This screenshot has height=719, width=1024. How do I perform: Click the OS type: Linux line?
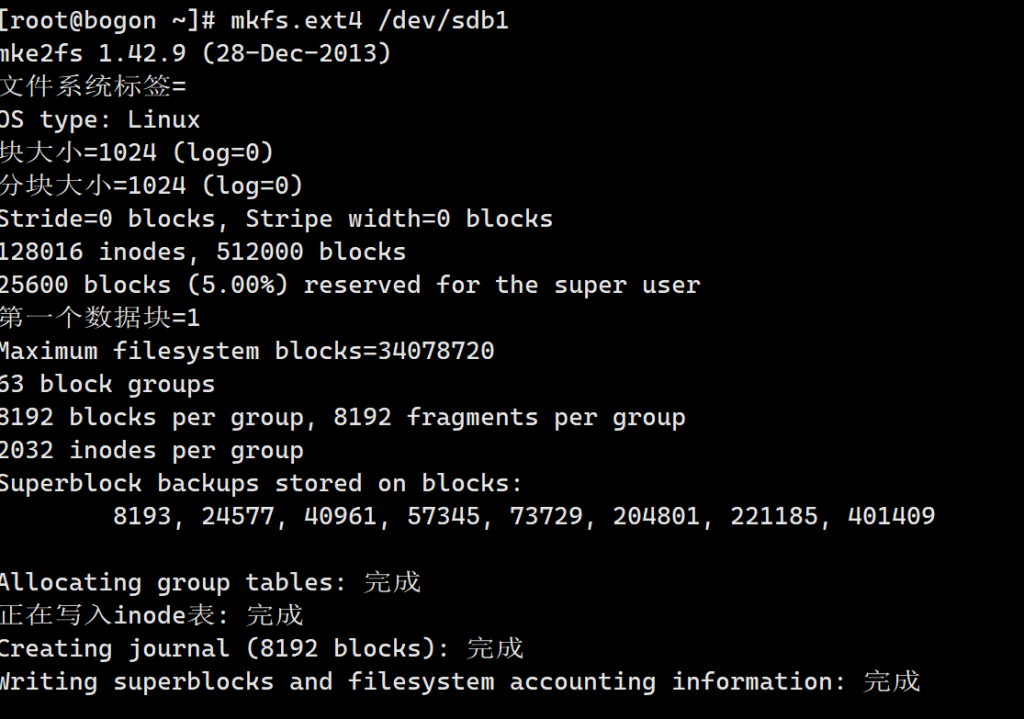click(x=100, y=120)
